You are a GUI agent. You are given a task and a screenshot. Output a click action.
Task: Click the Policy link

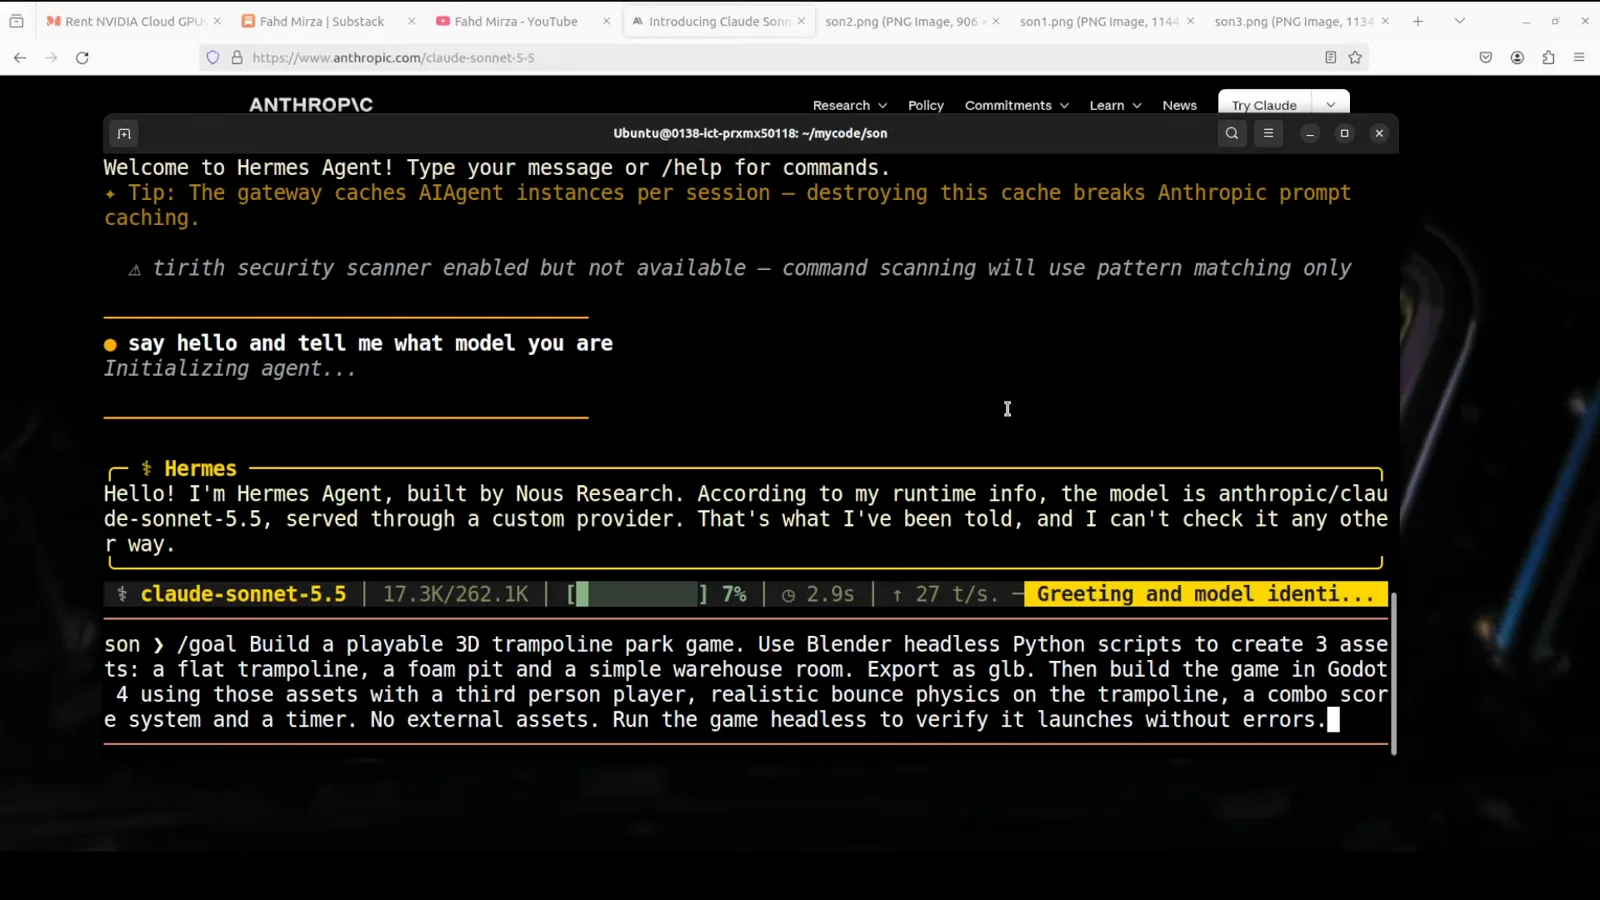point(925,105)
